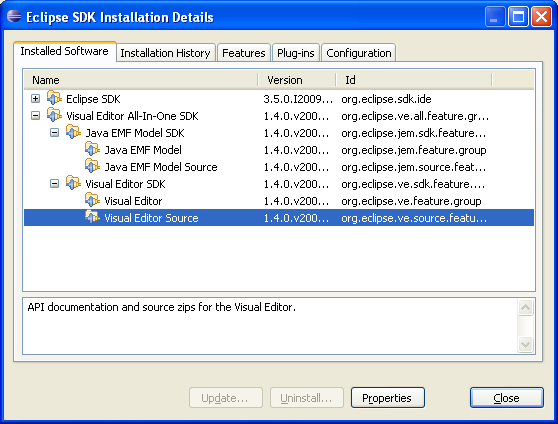Screen dimensions: 558x424
Task: Click the Visual Editor All-In-One SDK icon
Action: (x=54, y=115)
